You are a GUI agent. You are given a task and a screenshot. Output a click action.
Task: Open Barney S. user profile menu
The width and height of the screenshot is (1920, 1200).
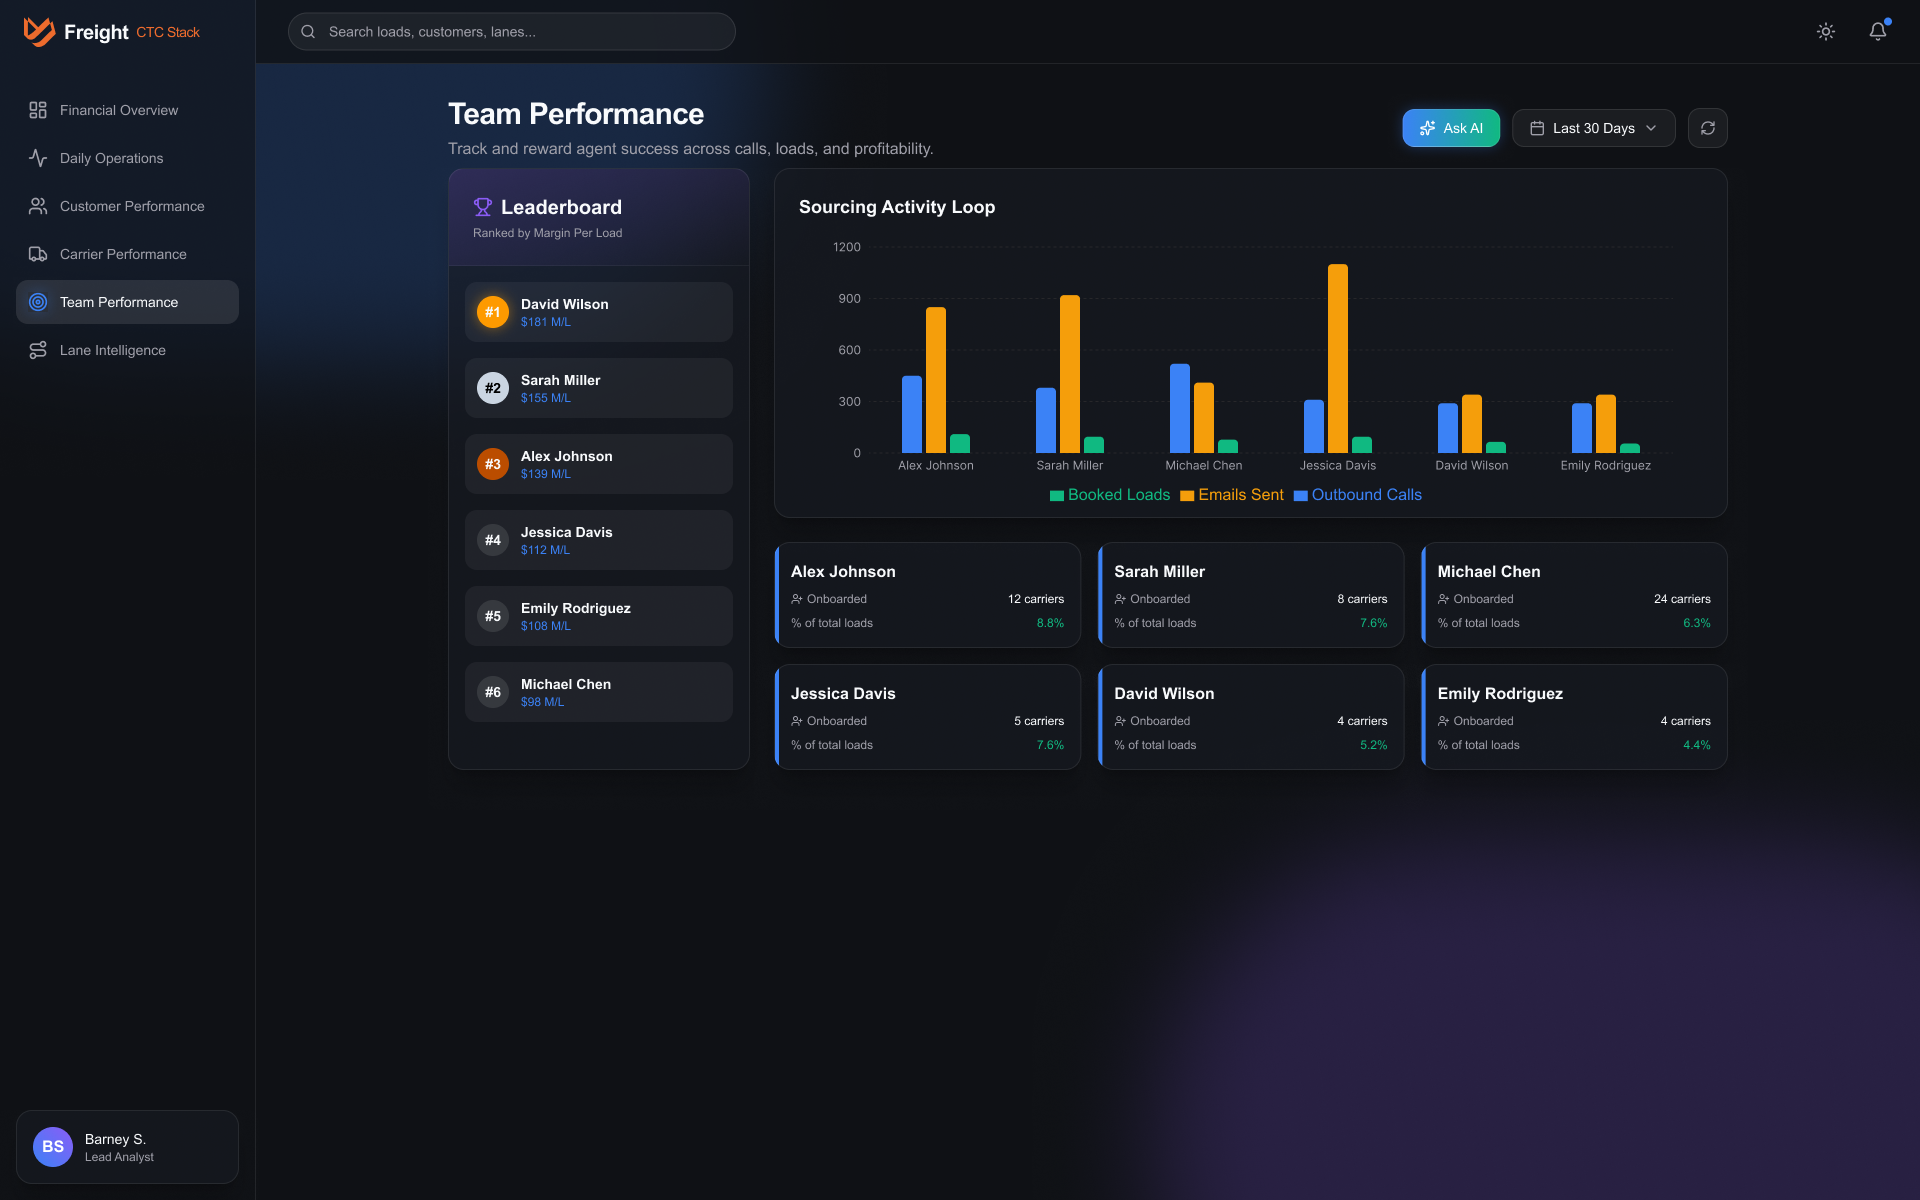coord(127,1147)
